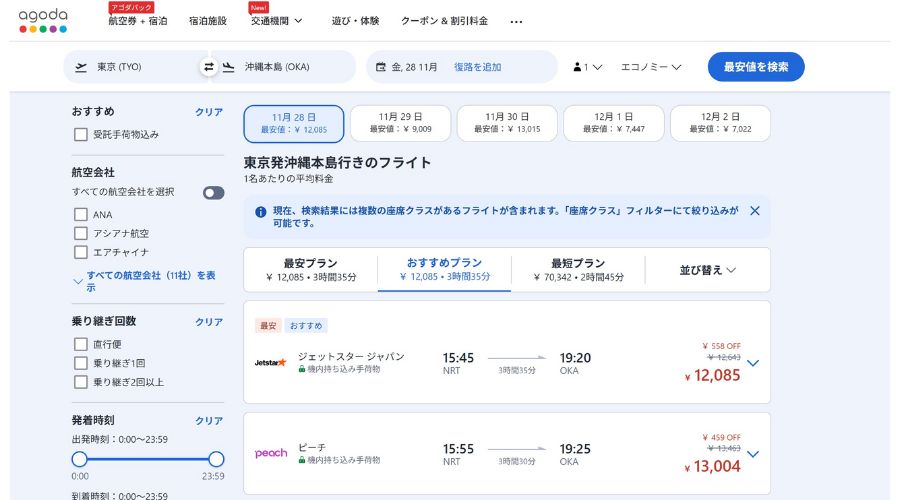Check the ANA airline filter

(81, 215)
